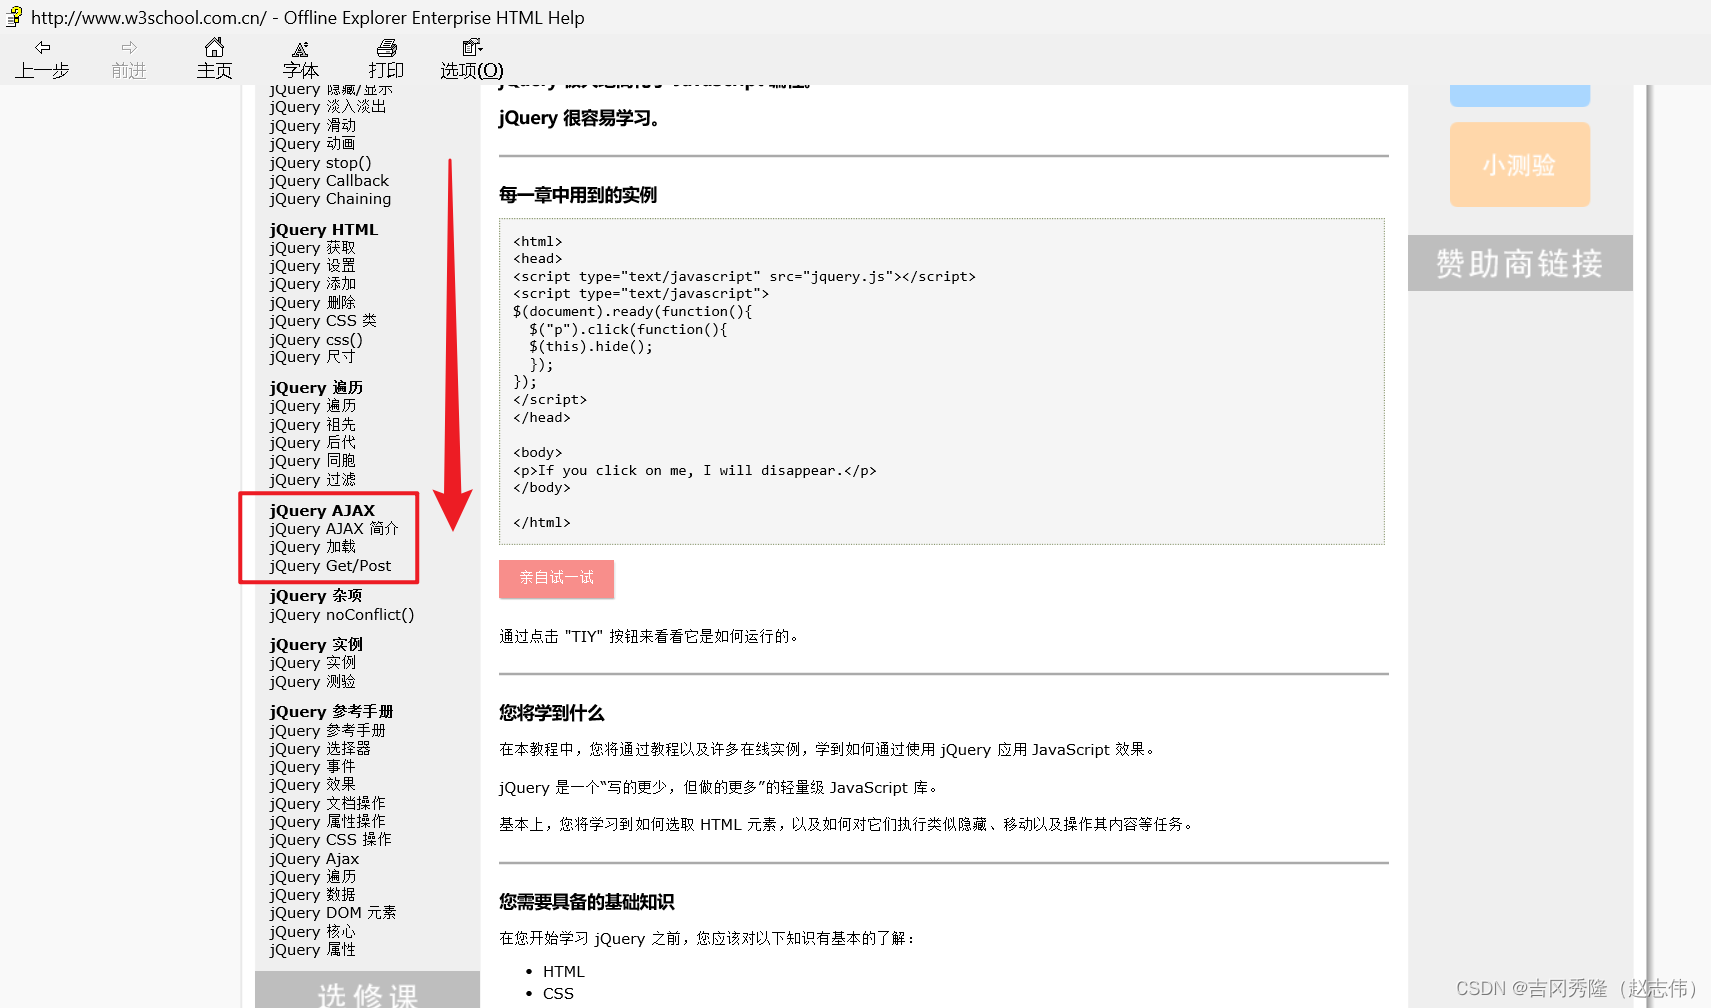Open the jQuery 后代 link
Viewport: 1711px width, 1008px height.
[312, 443]
